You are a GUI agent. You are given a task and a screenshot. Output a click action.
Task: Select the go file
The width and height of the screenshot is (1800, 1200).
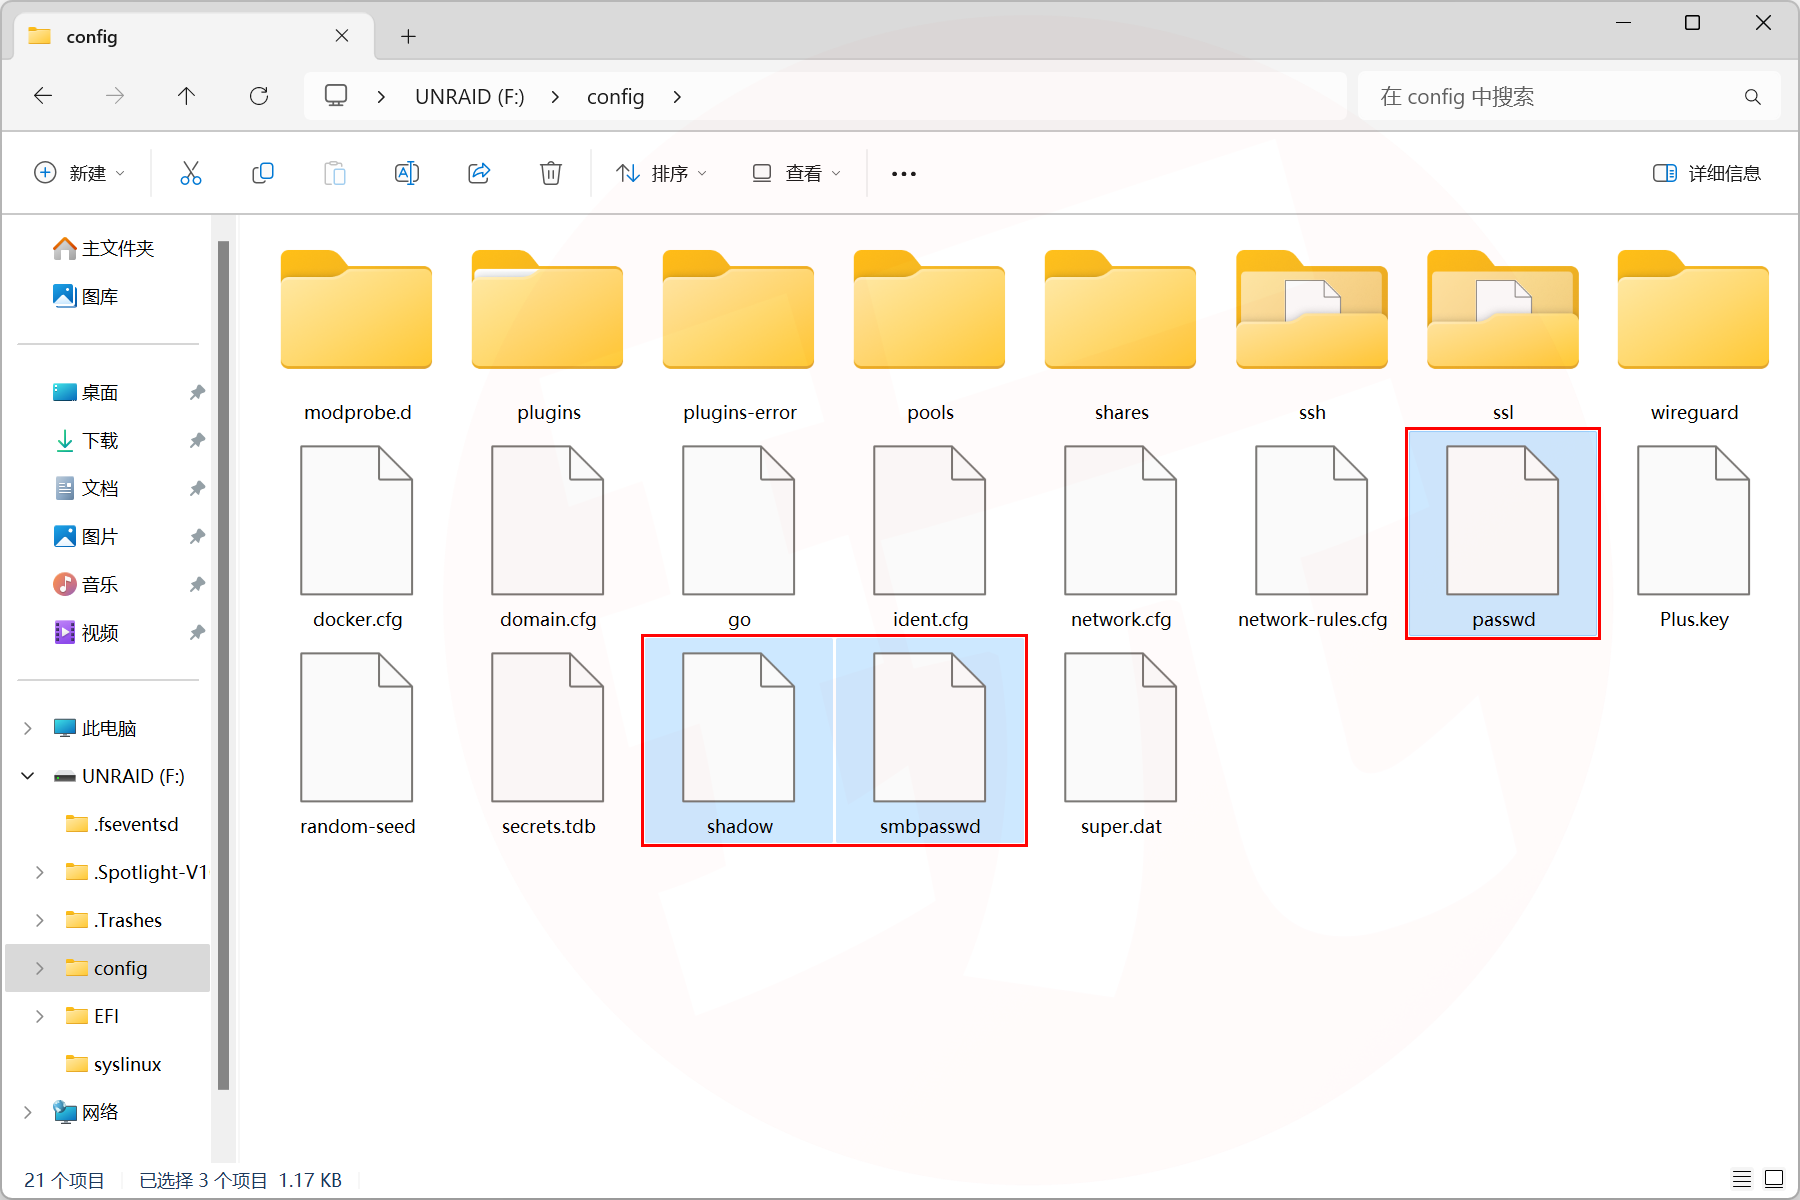tap(739, 537)
